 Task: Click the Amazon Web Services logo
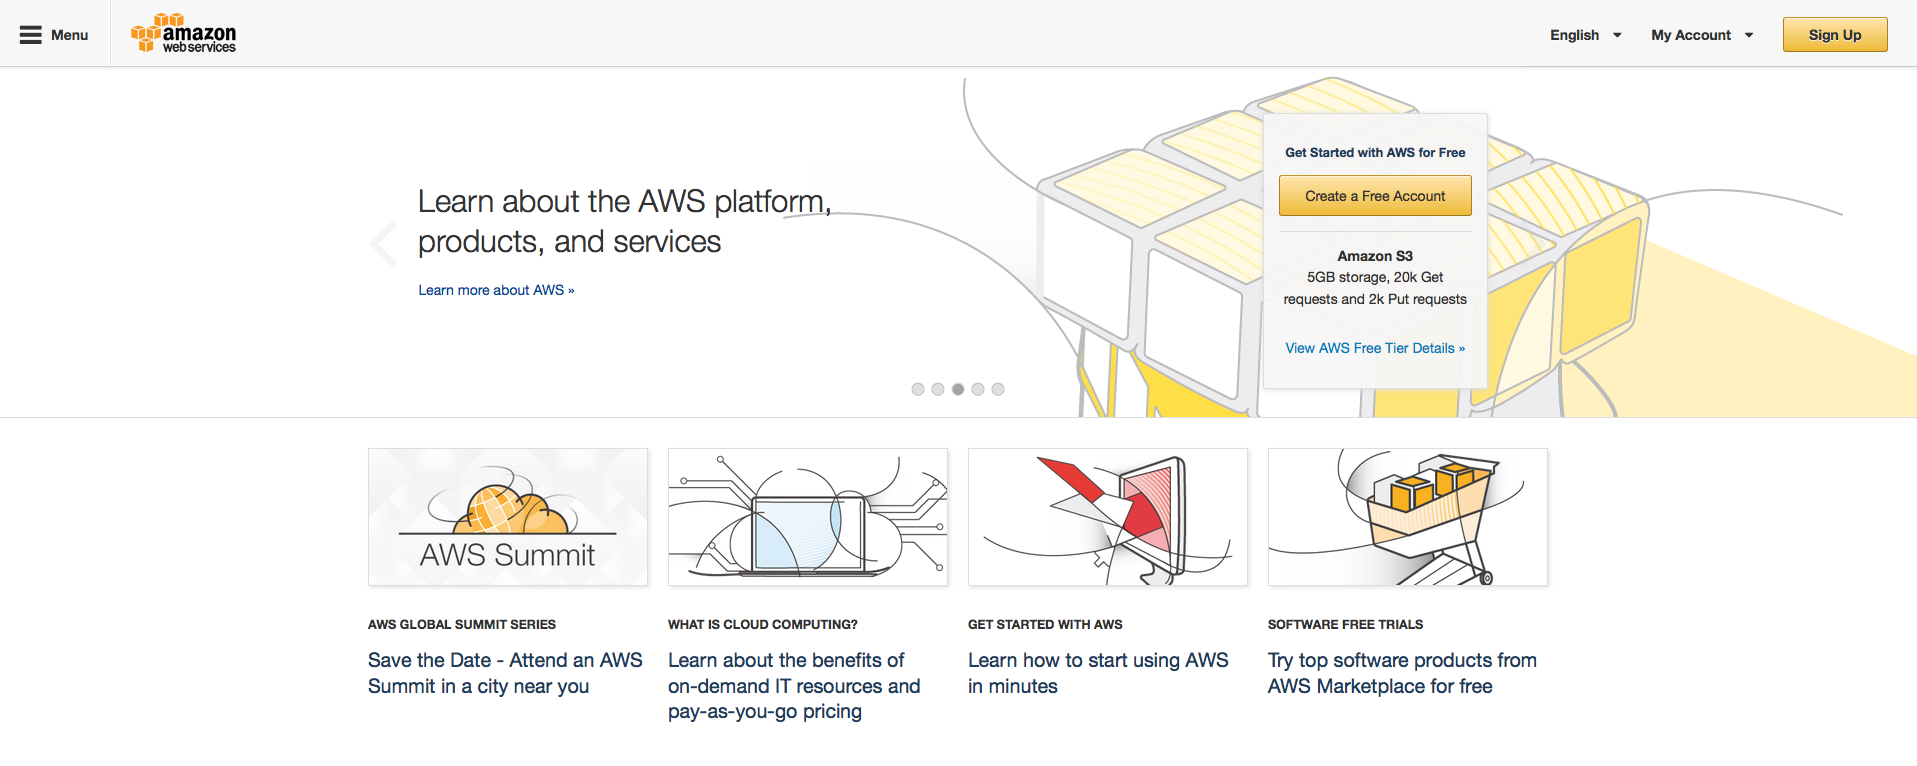coord(184,34)
